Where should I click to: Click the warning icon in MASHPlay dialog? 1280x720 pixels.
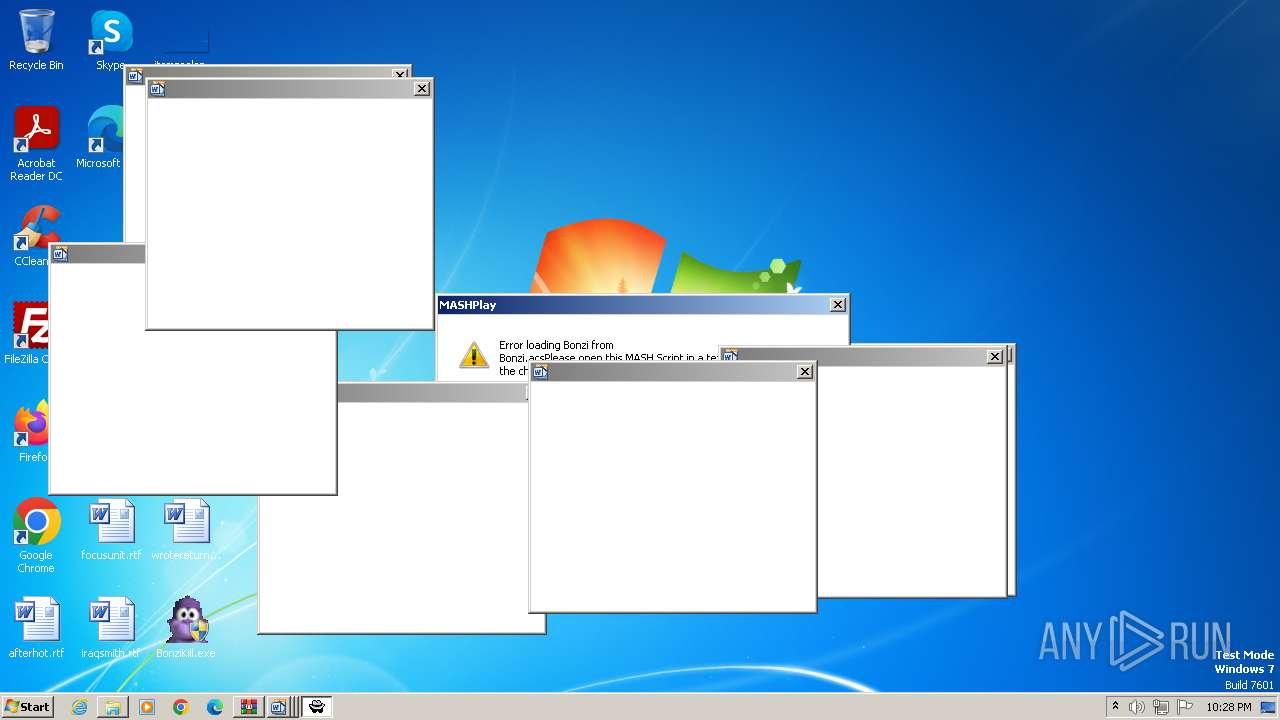(x=474, y=354)
